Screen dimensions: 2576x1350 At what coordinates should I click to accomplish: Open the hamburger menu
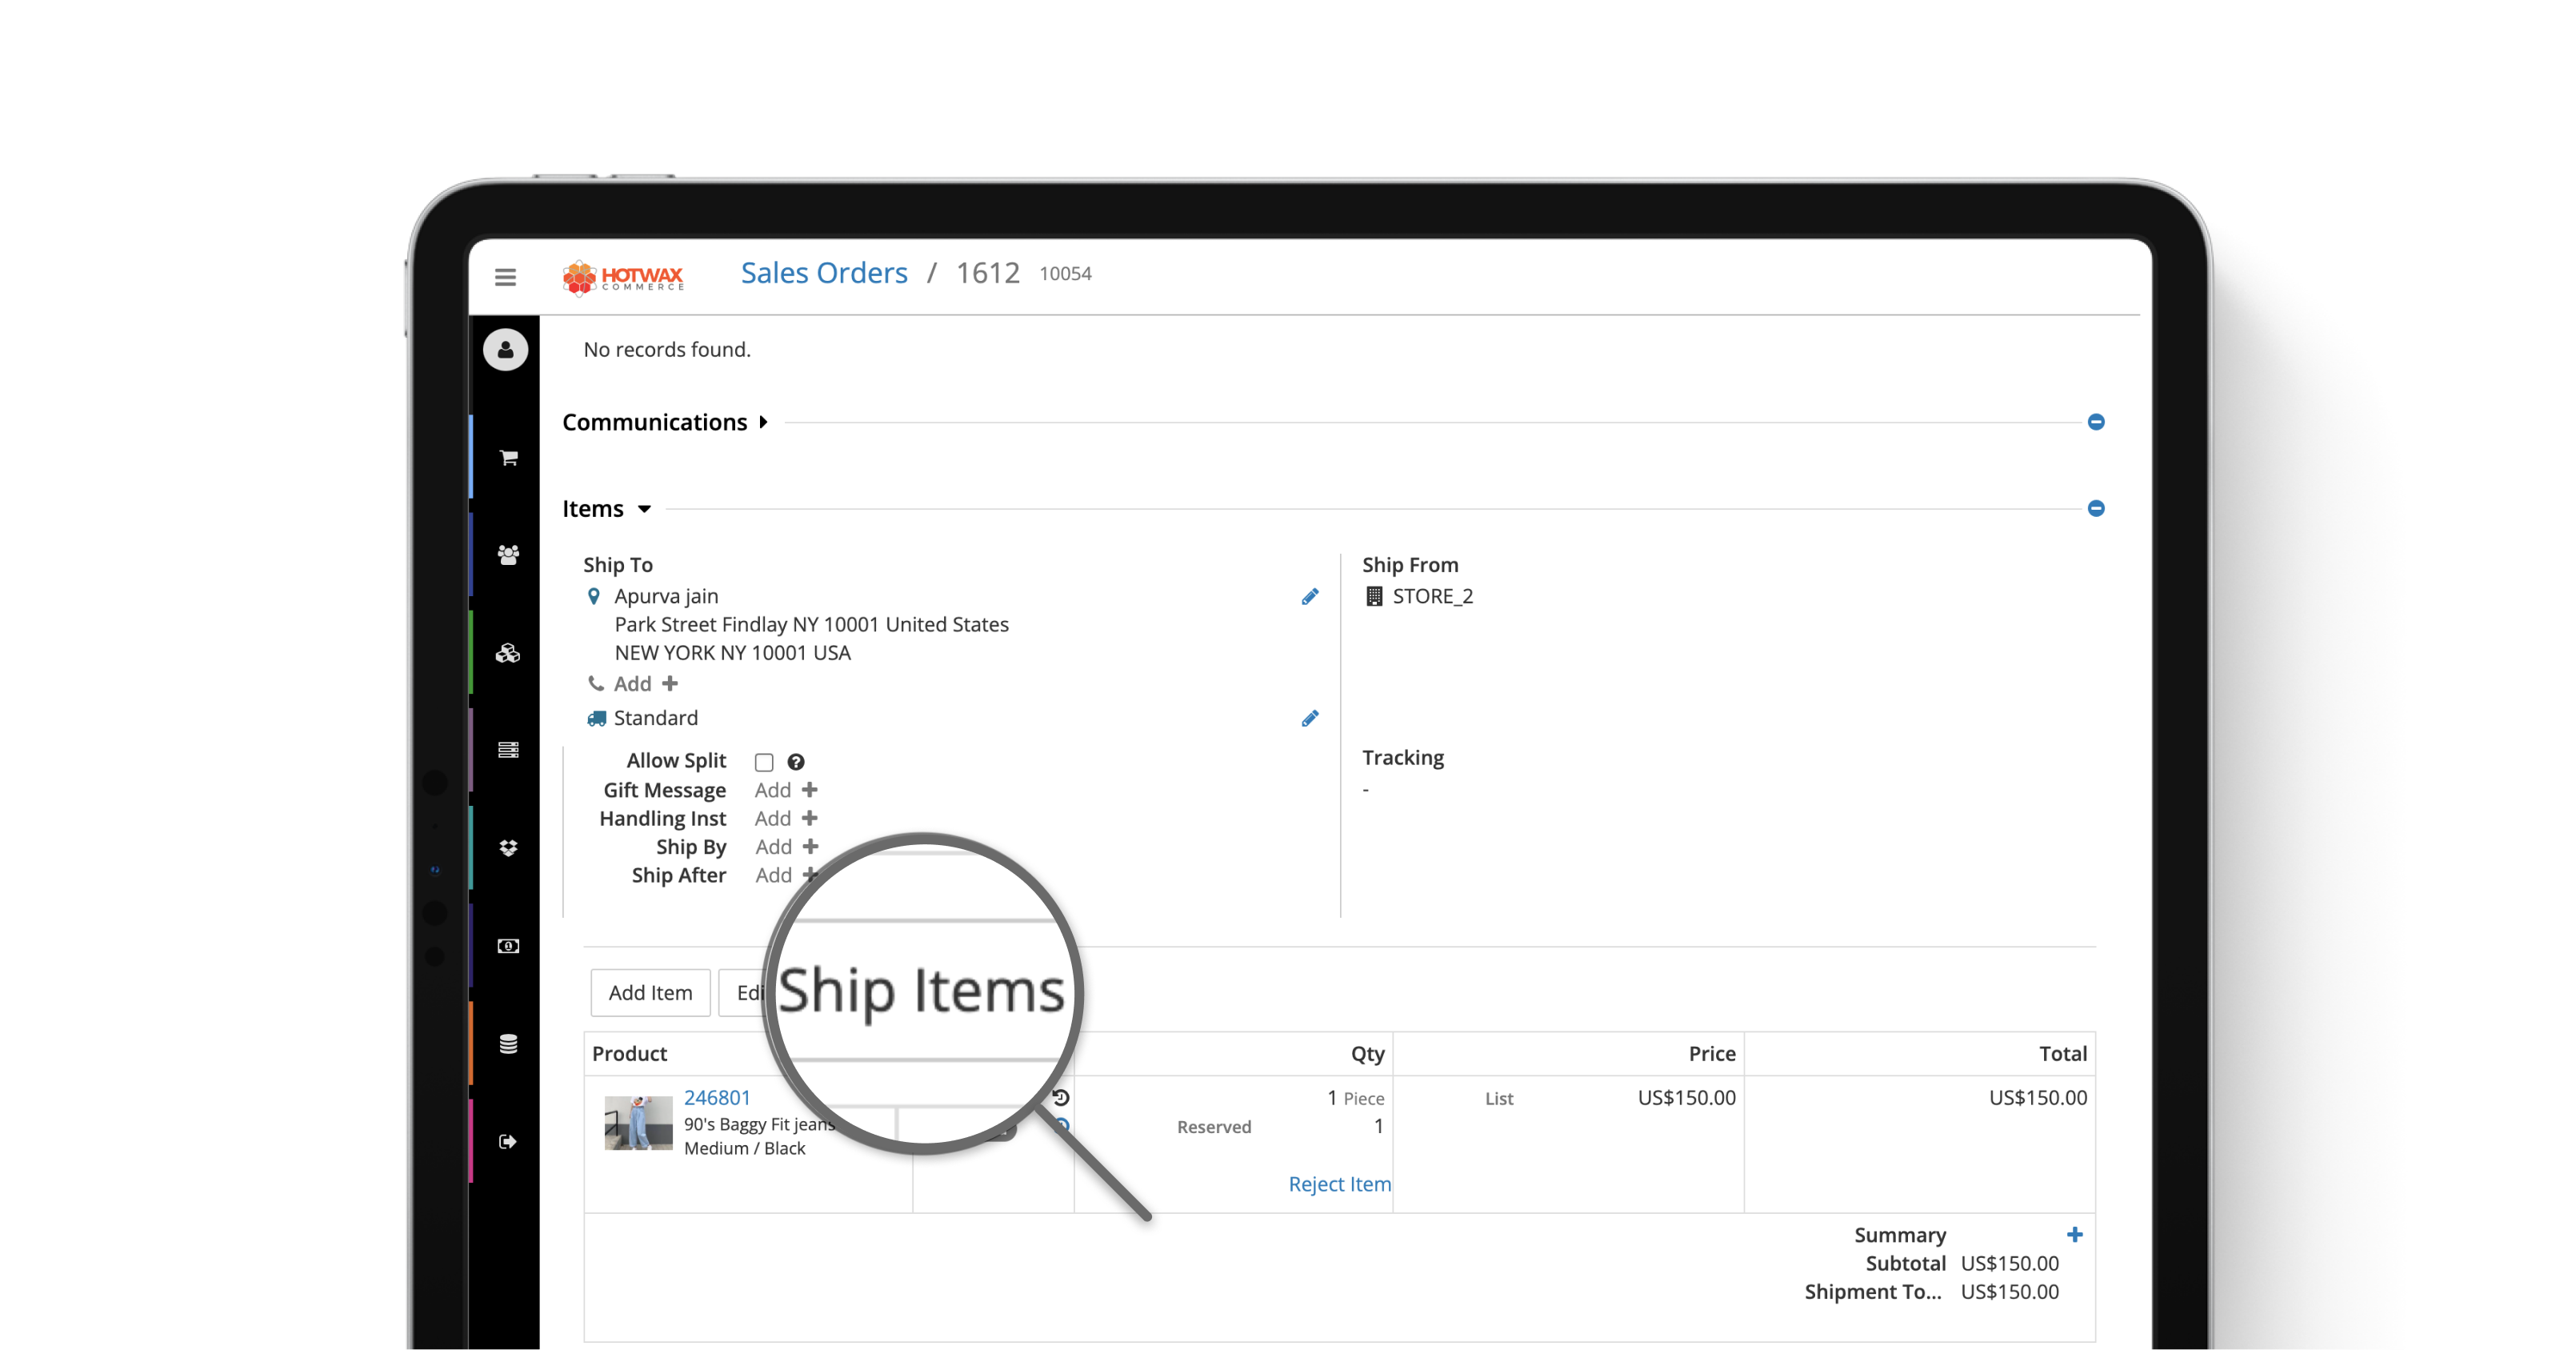[x=505, y=277]
